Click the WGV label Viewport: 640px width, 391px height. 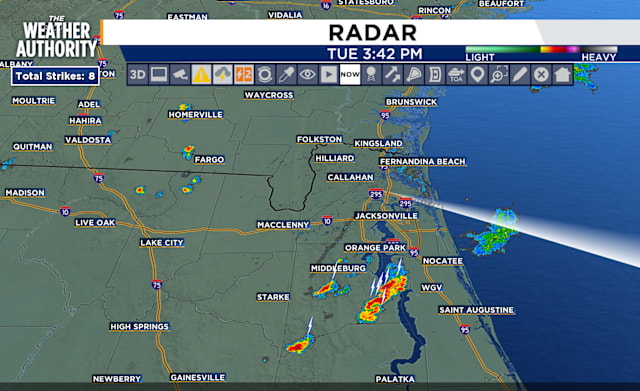[x=432, y=287]
